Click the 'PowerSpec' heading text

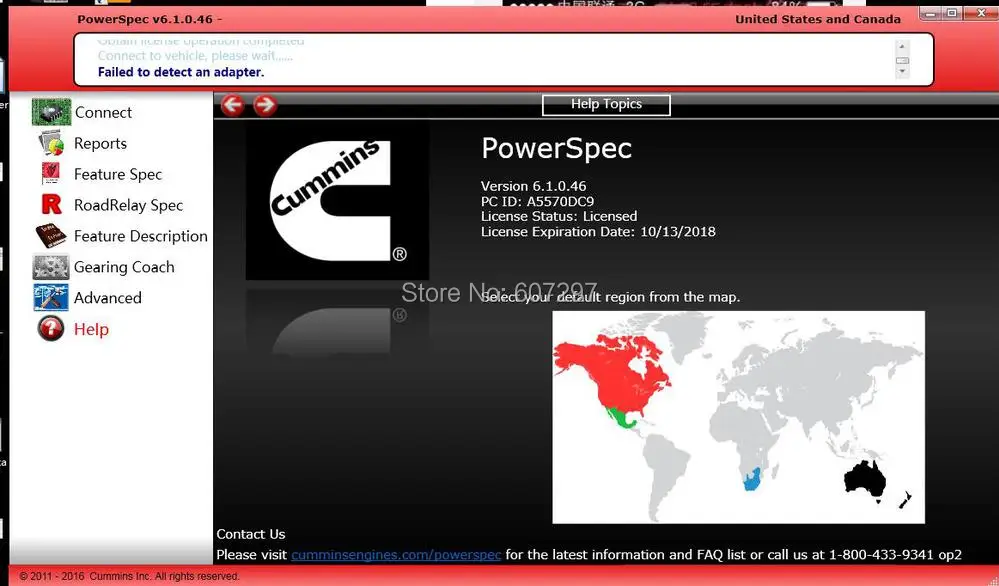tap(557, 148)
